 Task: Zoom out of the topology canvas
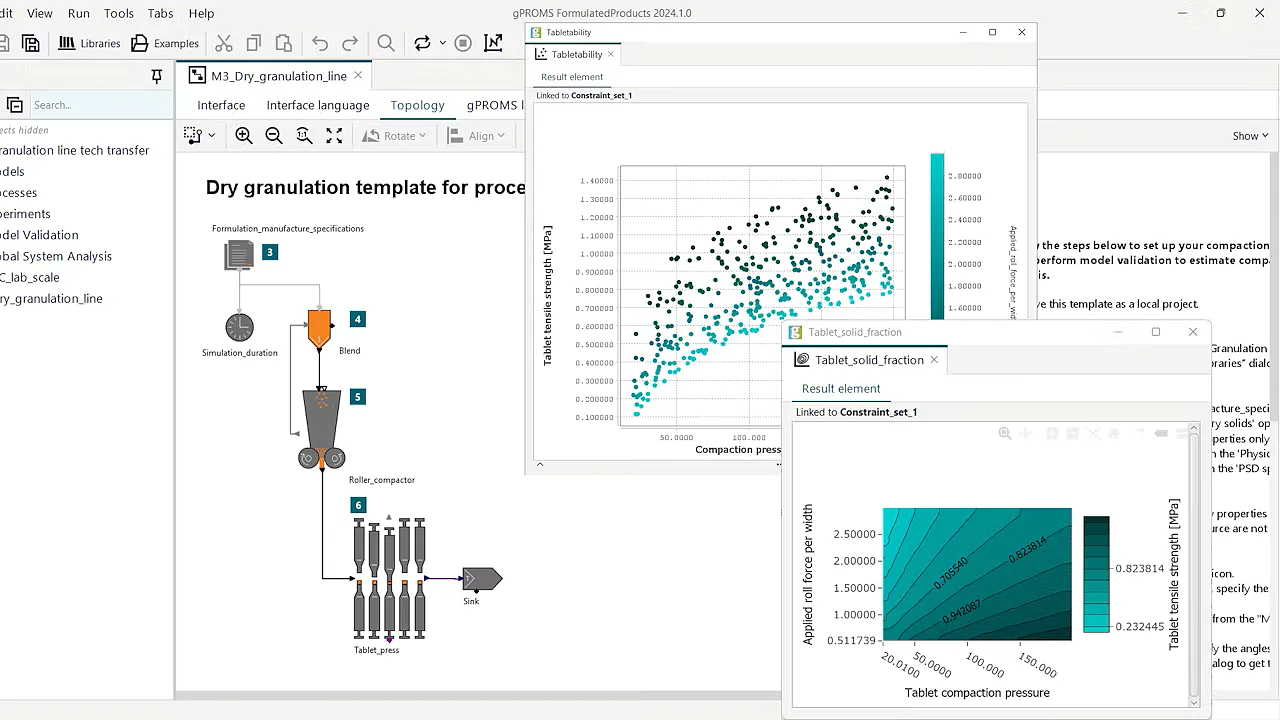pyautogui.click(x=274, y=136)
